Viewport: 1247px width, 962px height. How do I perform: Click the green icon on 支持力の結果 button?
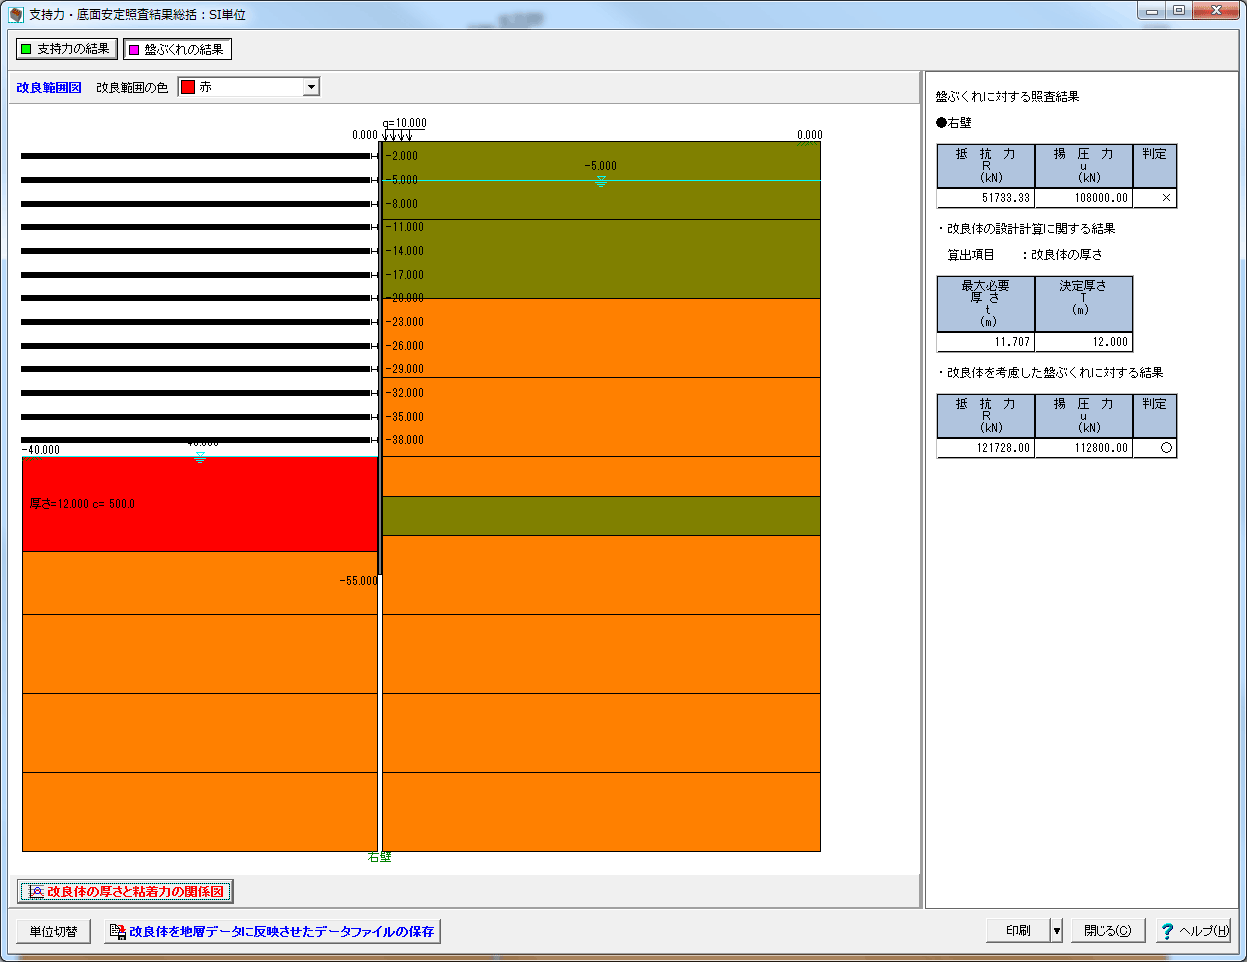(26, 49)
